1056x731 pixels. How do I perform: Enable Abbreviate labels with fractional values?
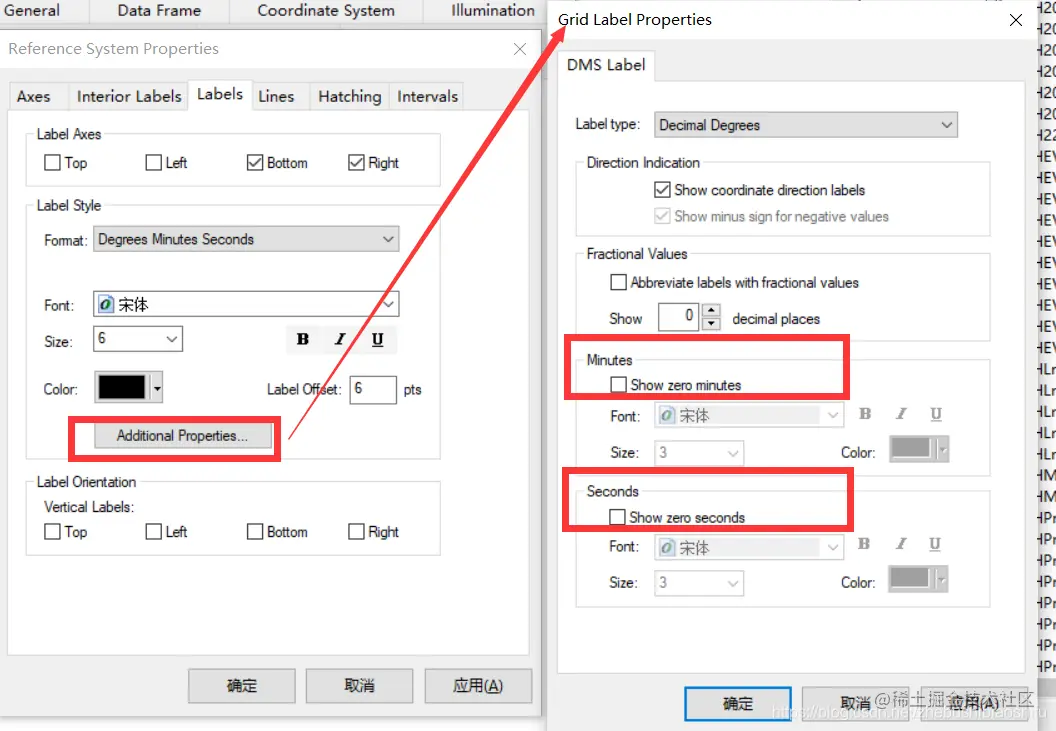(x=618, y=282)
